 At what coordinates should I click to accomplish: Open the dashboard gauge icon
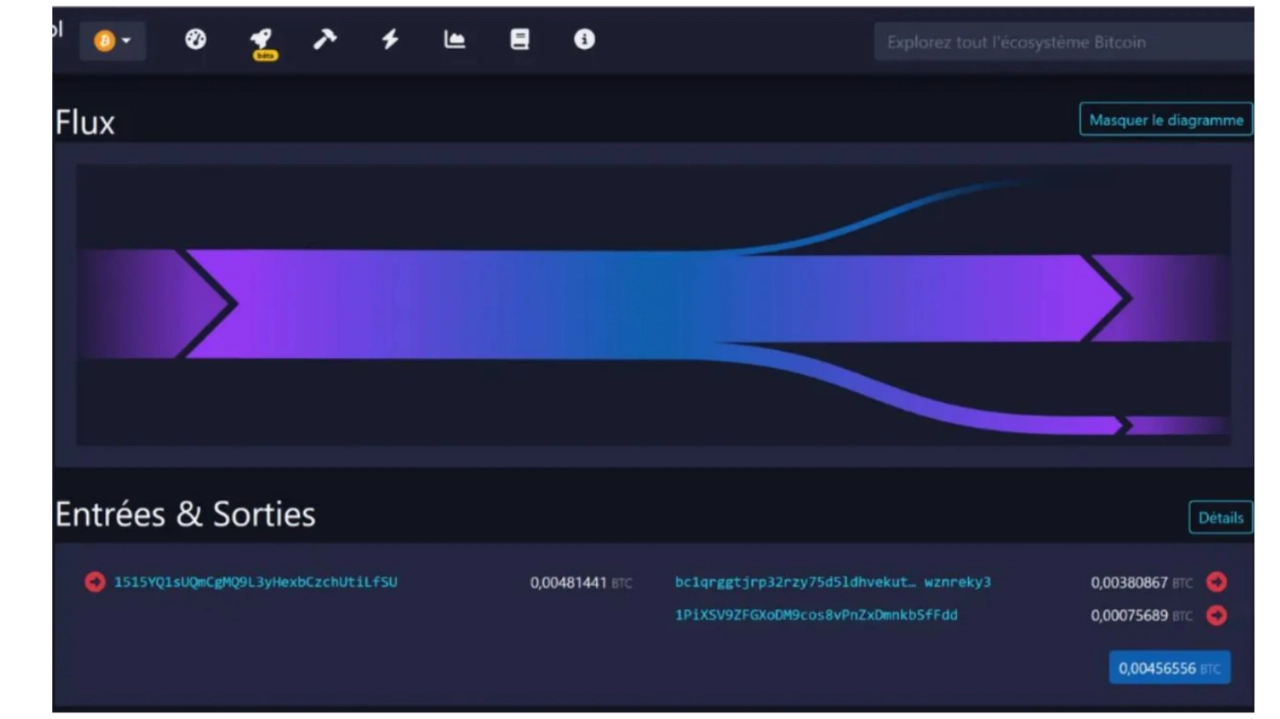pos(196,40)
